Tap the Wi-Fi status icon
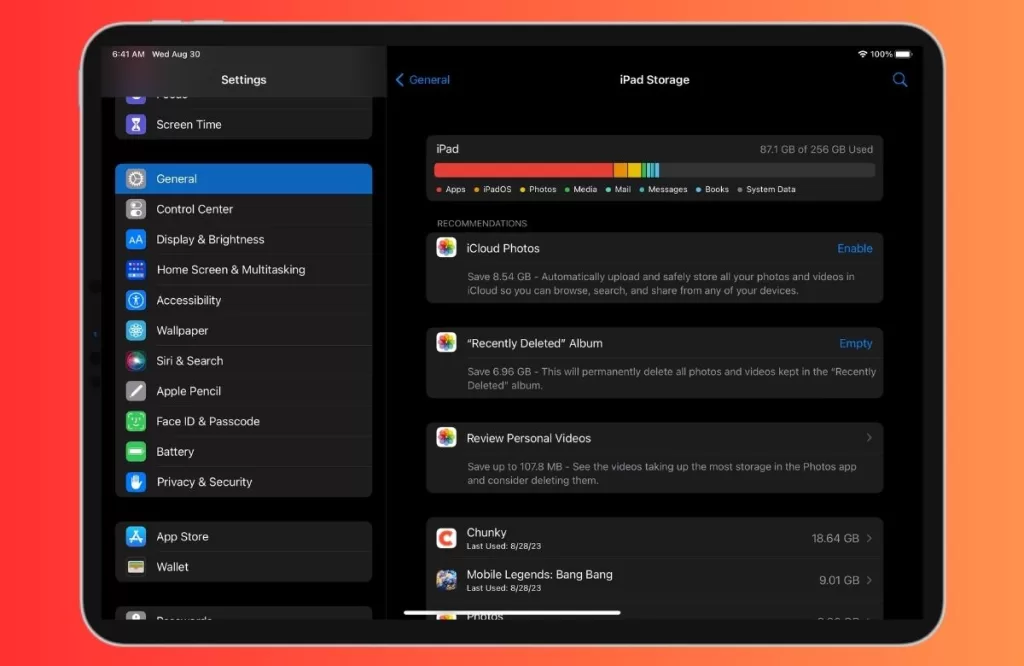 point(862,54)
